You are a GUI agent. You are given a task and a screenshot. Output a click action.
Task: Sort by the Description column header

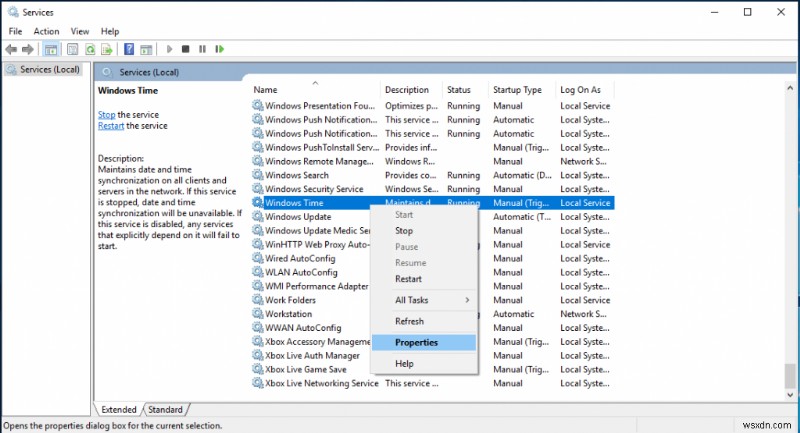tap(411, 90)
